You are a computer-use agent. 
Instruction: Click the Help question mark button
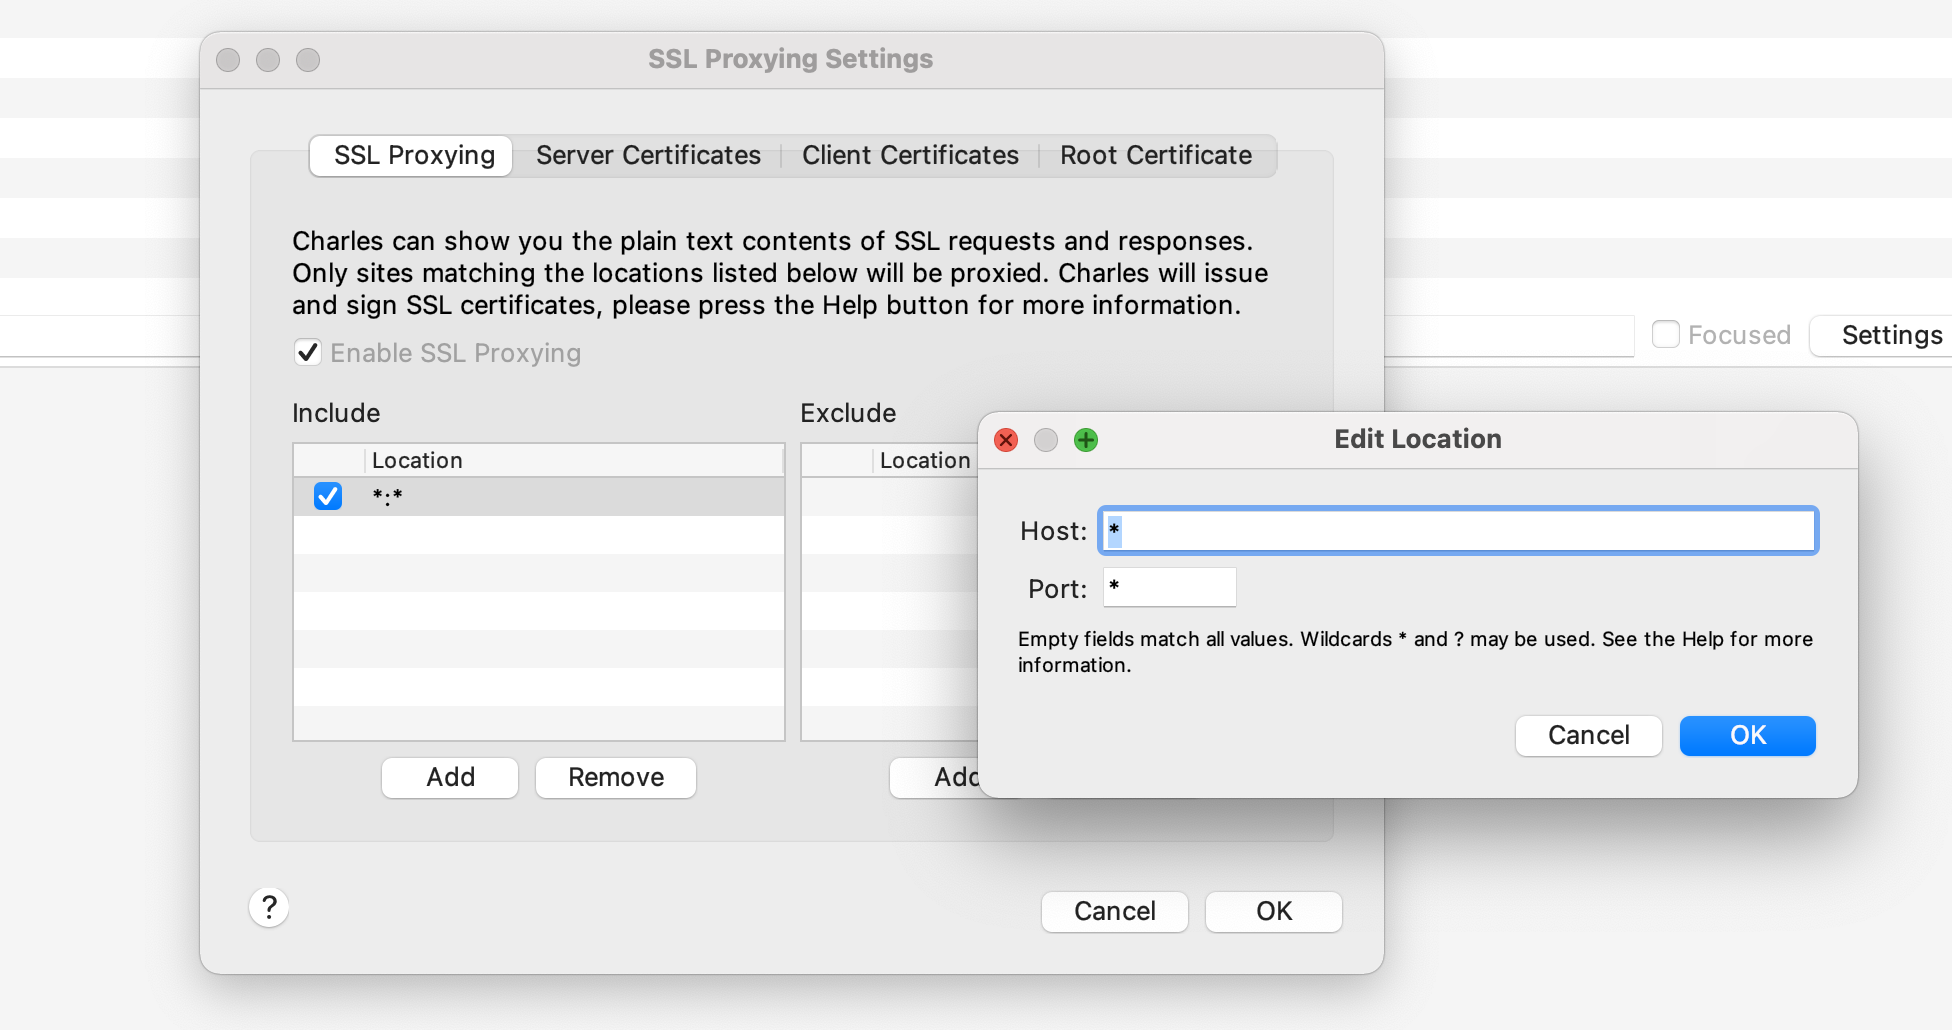269,908
